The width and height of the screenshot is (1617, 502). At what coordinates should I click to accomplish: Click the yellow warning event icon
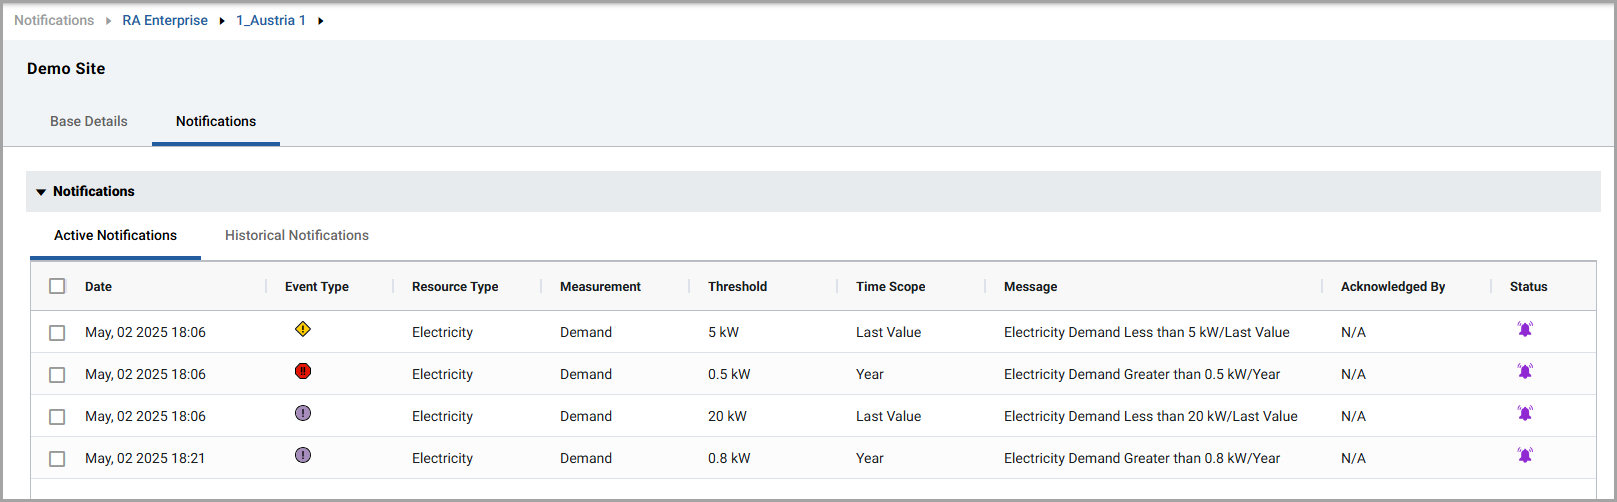[x=303, y=329]
